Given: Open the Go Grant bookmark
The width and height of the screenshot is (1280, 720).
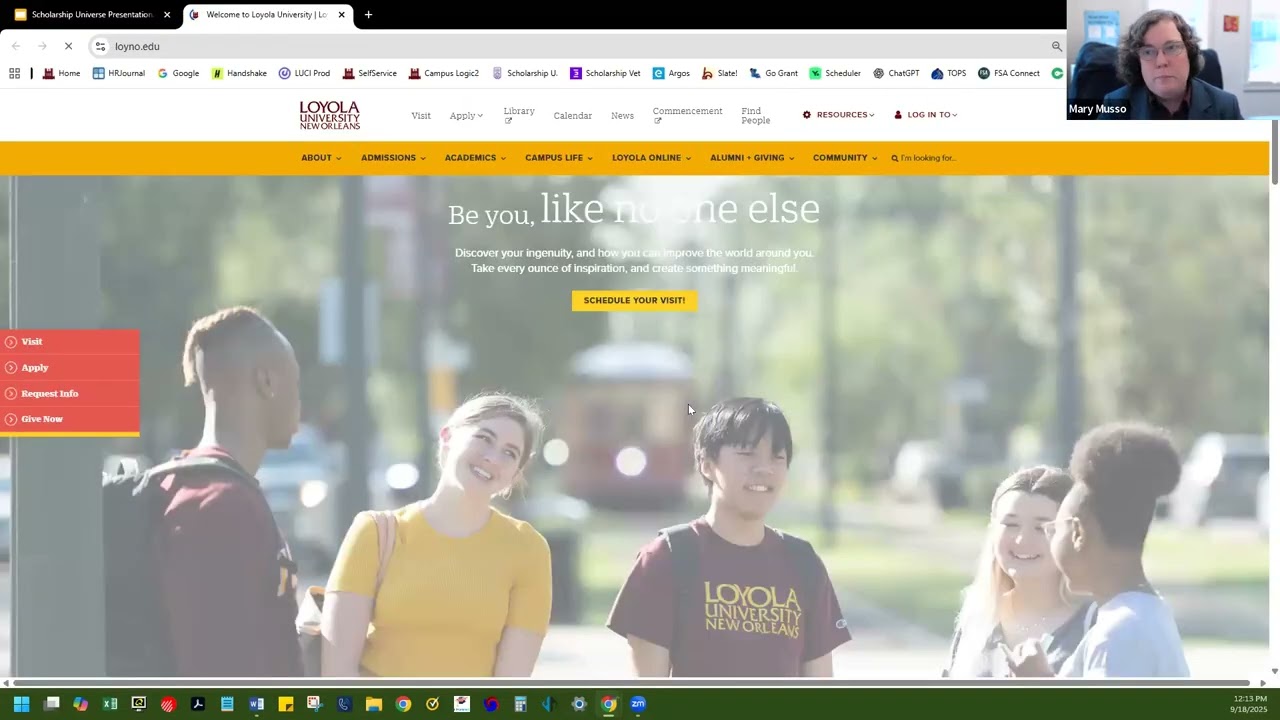Looking at the screenshot, I should [773, 73].
